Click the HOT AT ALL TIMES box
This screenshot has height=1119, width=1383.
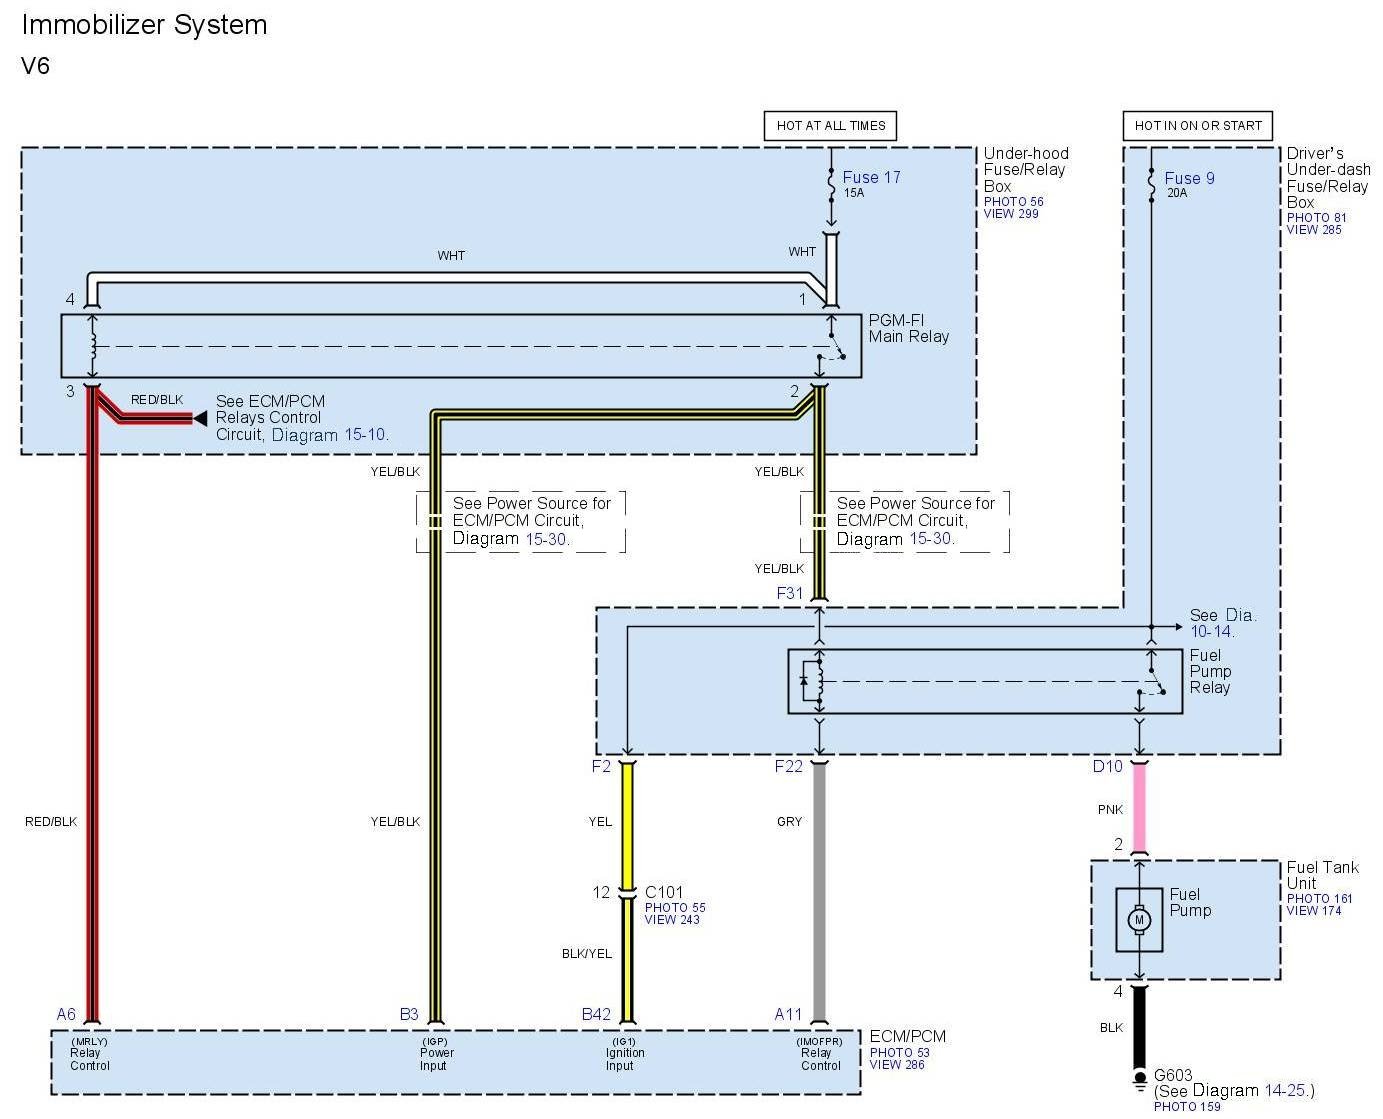830,126
